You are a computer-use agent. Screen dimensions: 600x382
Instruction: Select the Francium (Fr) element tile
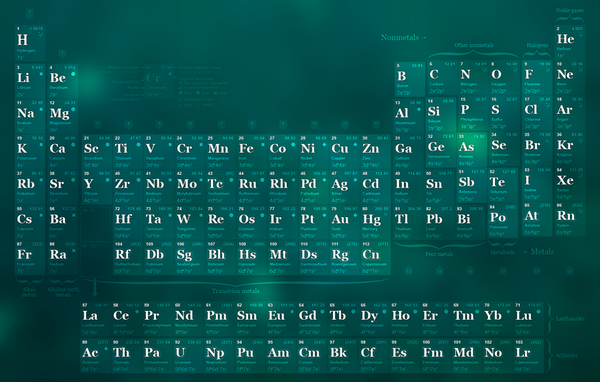pyautogui.click(x=30, y=258)
